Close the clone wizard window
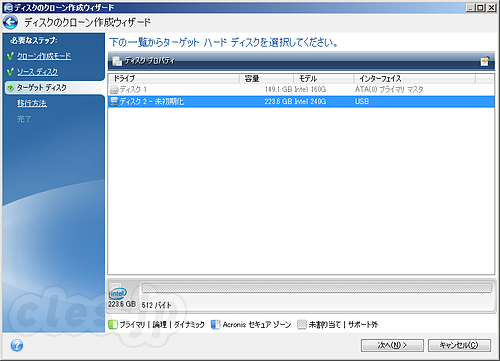Viewport: 500px width, 361px height. [x=492, y=7]
